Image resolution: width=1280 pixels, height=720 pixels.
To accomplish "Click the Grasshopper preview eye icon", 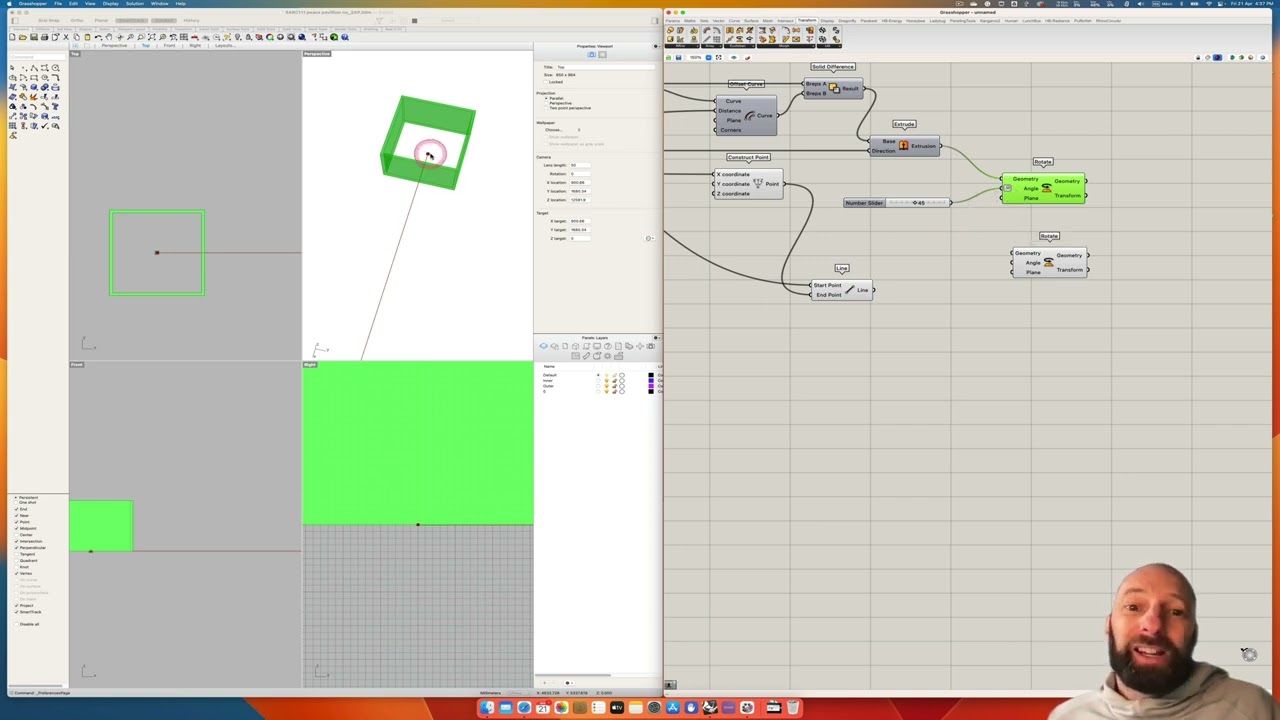I will pos(734,57).
